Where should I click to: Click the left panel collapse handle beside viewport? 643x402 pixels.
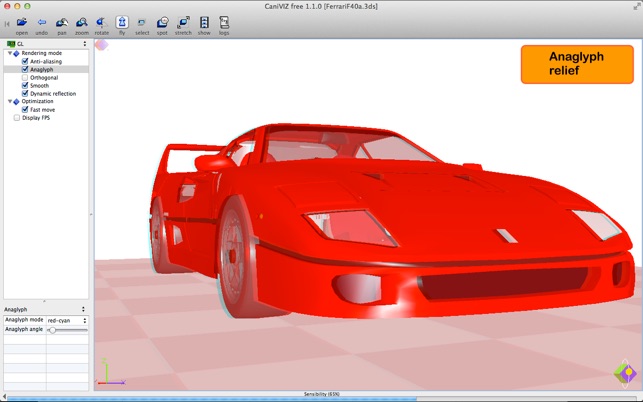click(x=91, y=214)
